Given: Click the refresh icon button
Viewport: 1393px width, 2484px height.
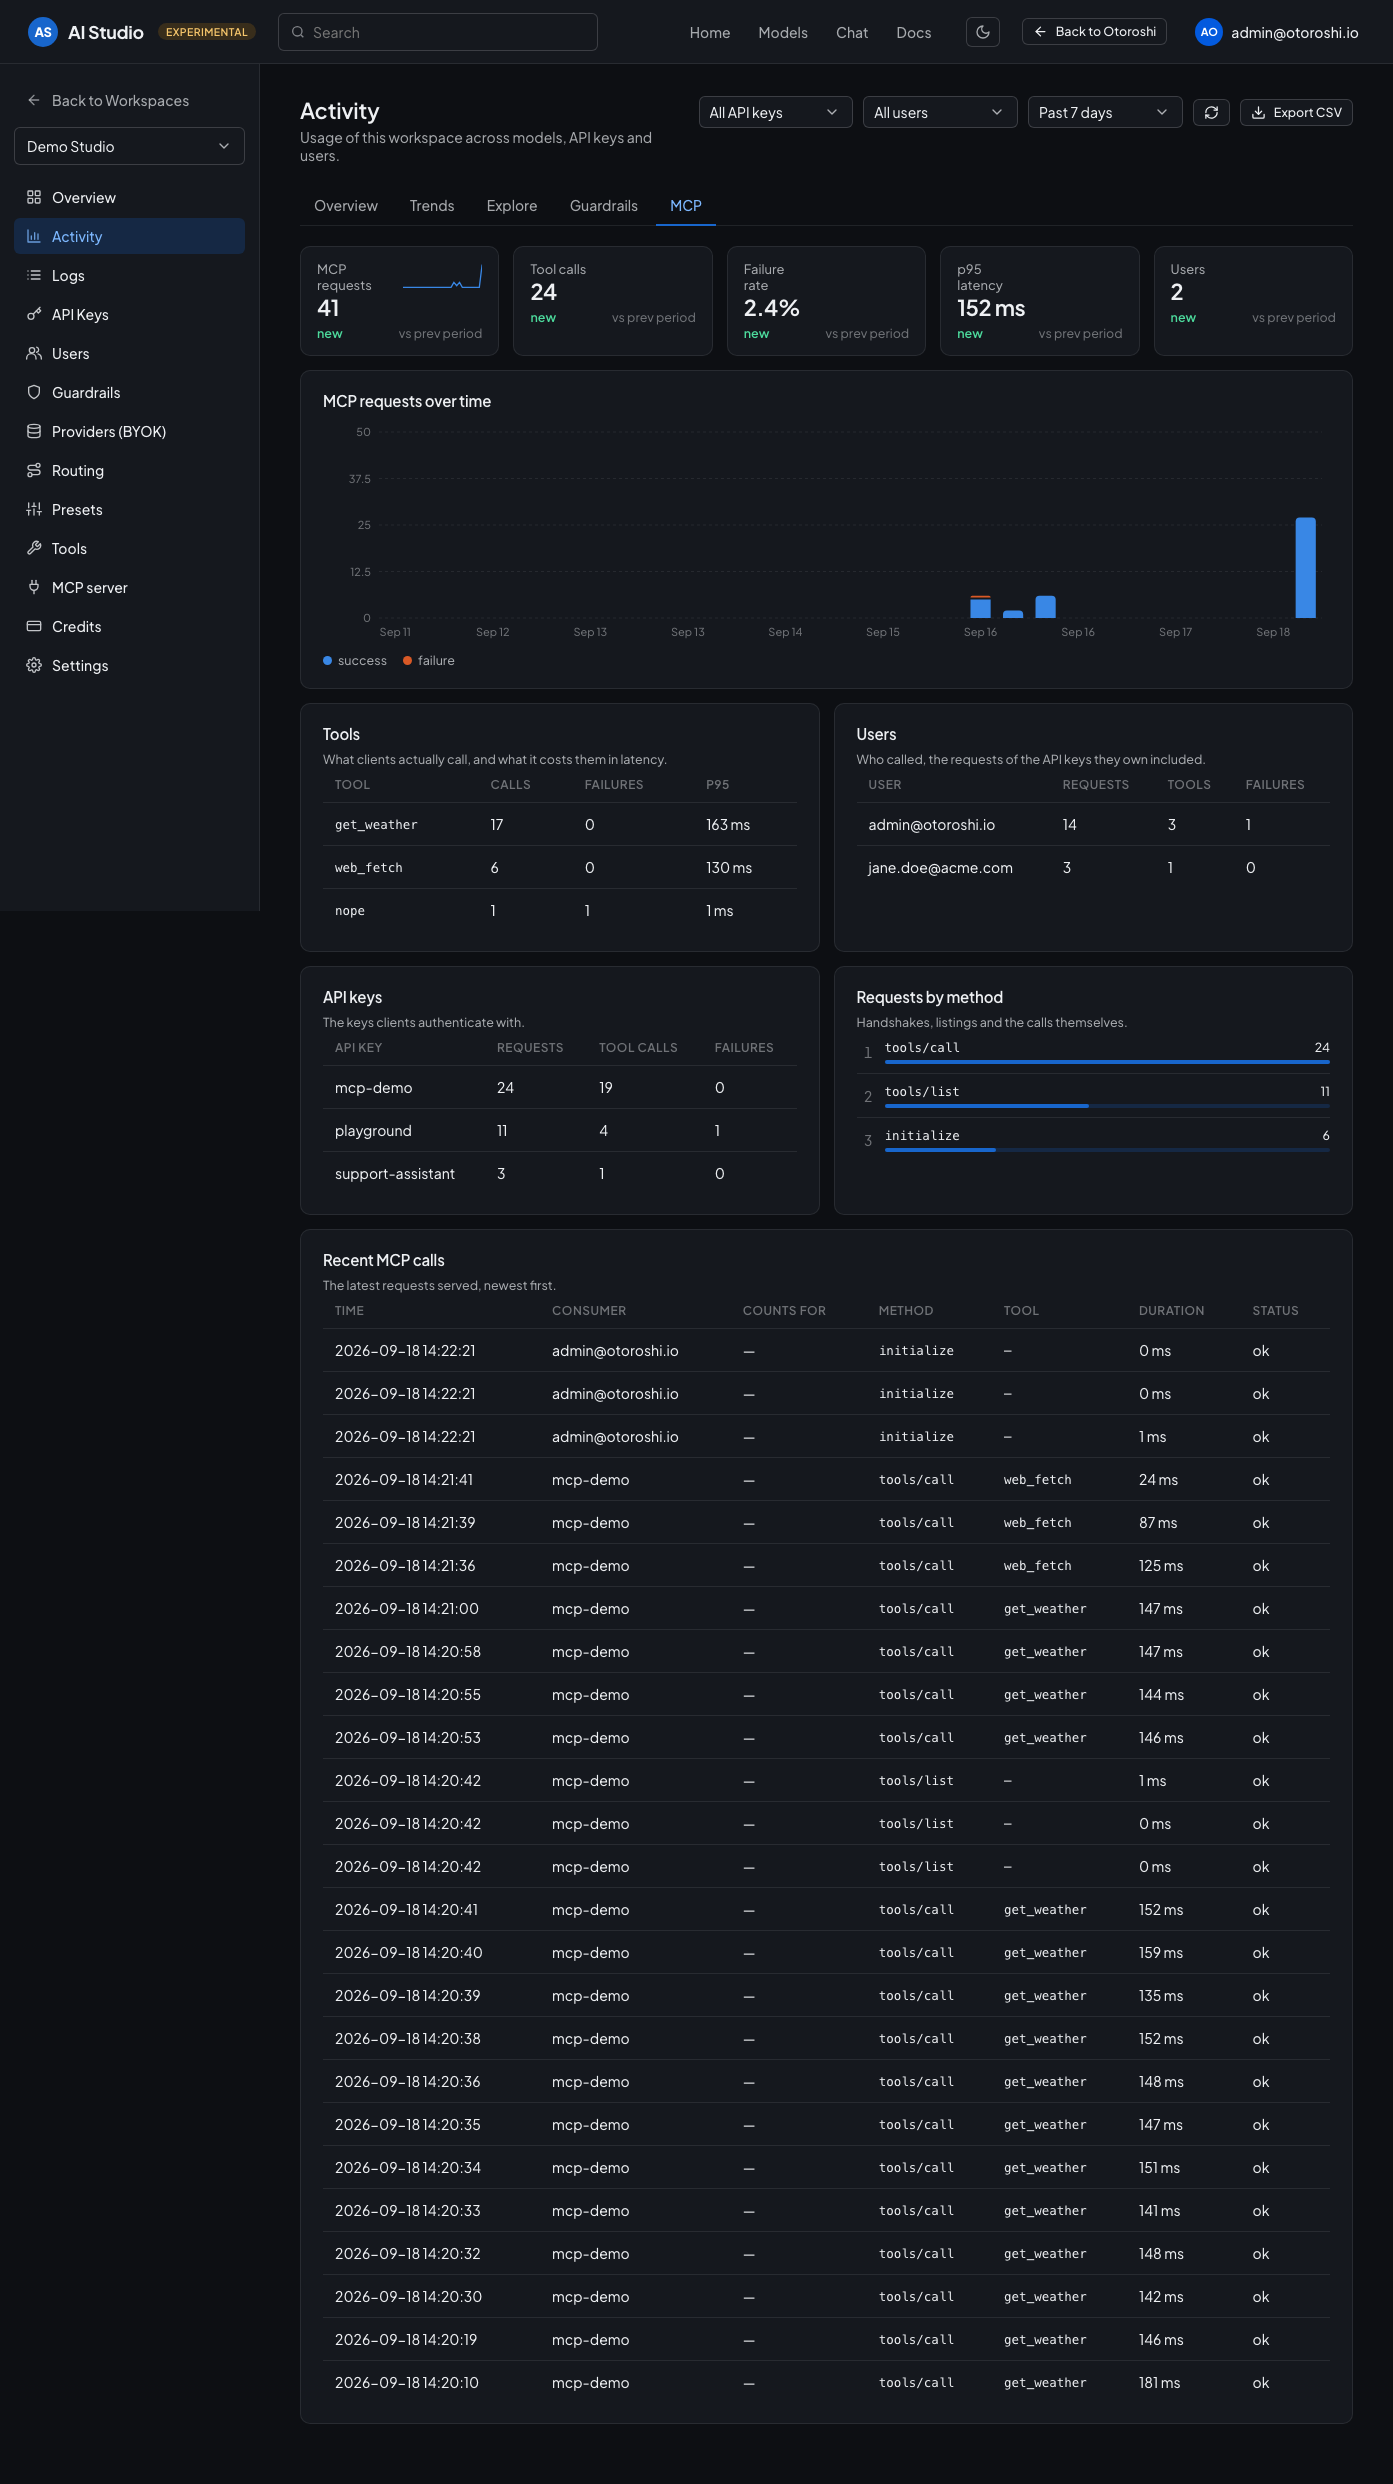Looking at the screenshot, I should coord(1211,112).
